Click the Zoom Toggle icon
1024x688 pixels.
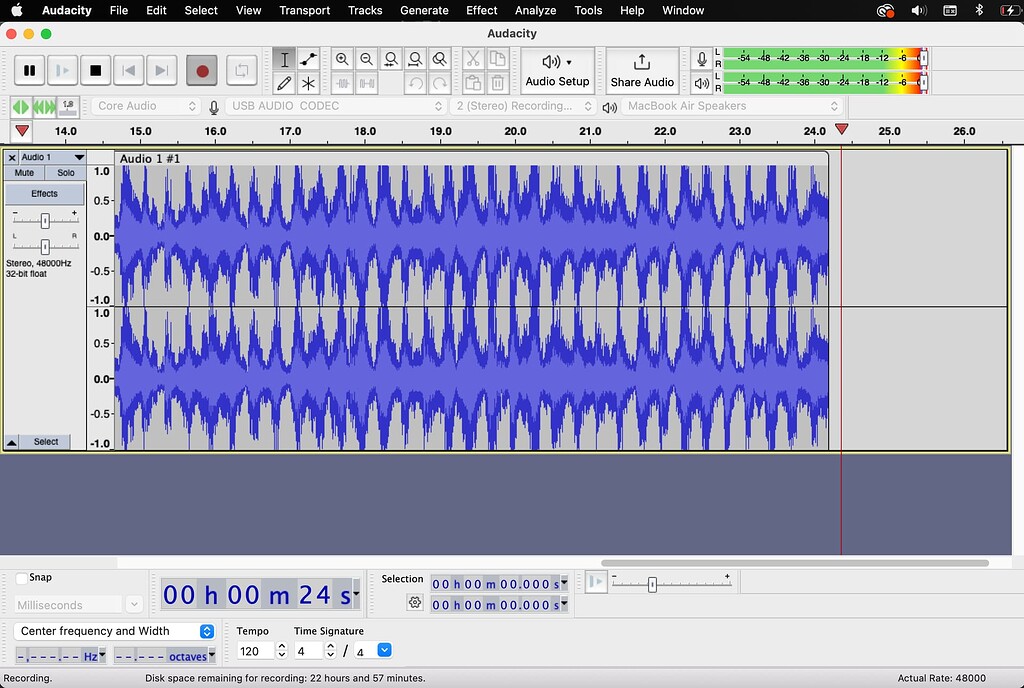[x=439, y=59]
